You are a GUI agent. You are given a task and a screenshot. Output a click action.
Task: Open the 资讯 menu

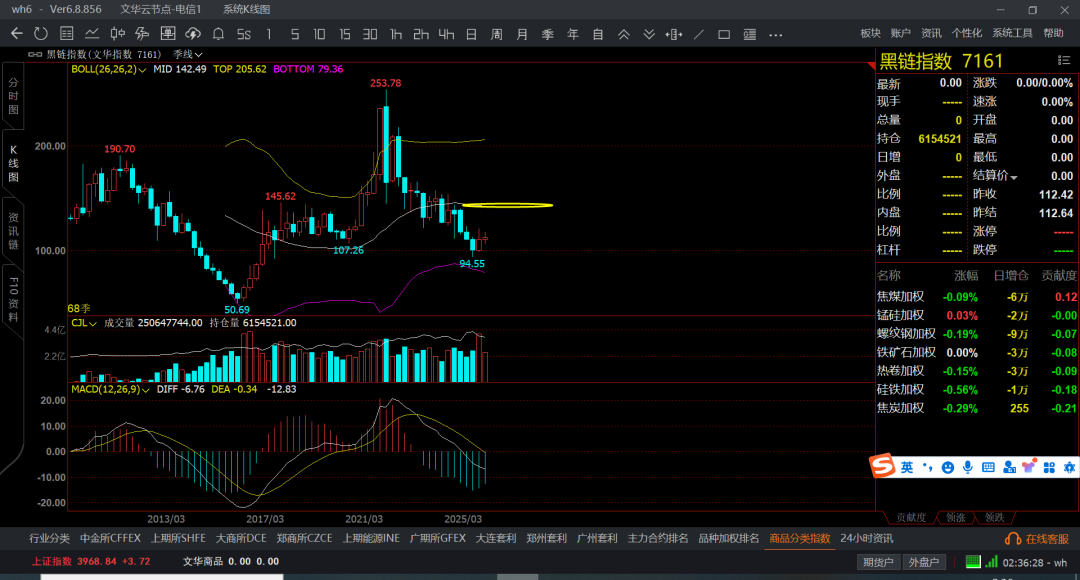[x=931, y=33]
